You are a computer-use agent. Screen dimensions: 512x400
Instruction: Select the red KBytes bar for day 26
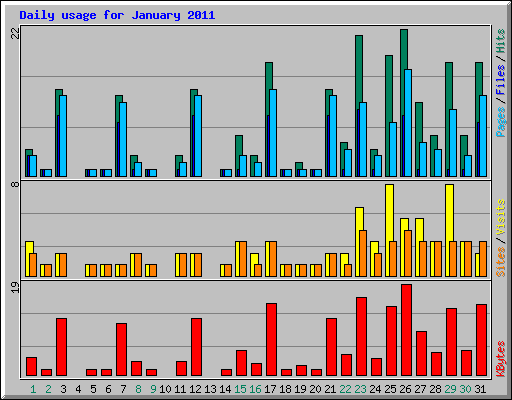click(406, 330)
